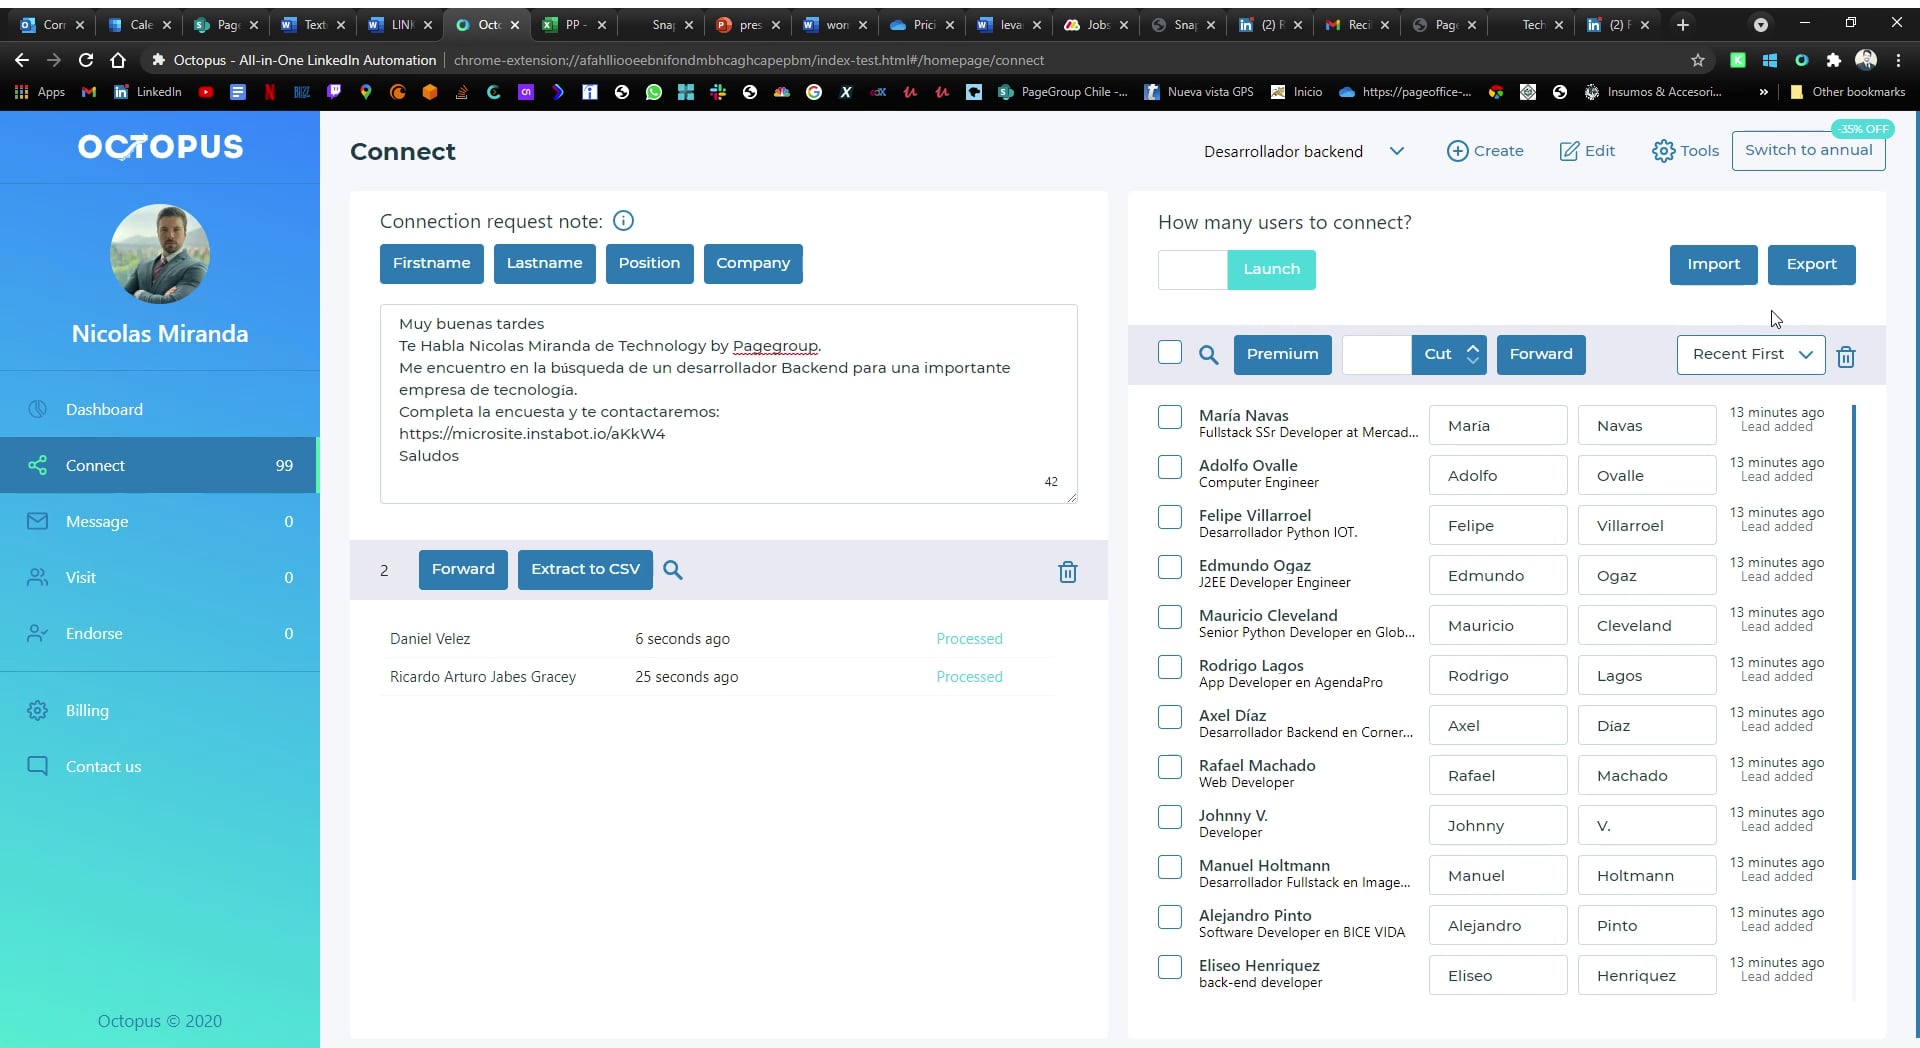The width and height of the screenshot is (1920, 1048).
Task: Click the Edit campaign pencil icon
Action: point(1569,151)
